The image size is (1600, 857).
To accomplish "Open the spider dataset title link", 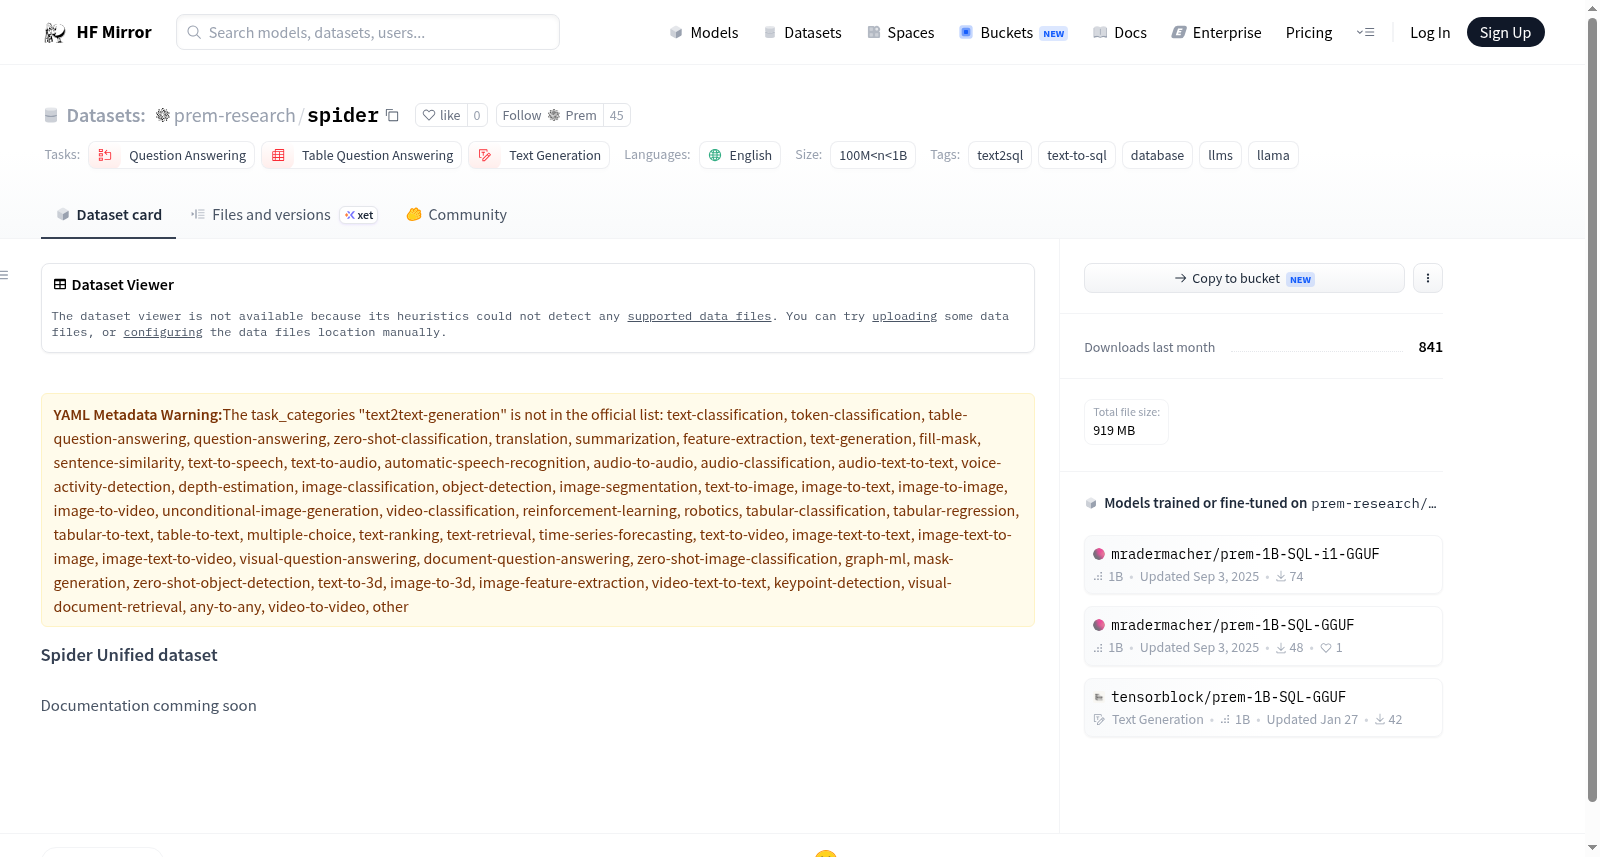I will pos(343,116).
